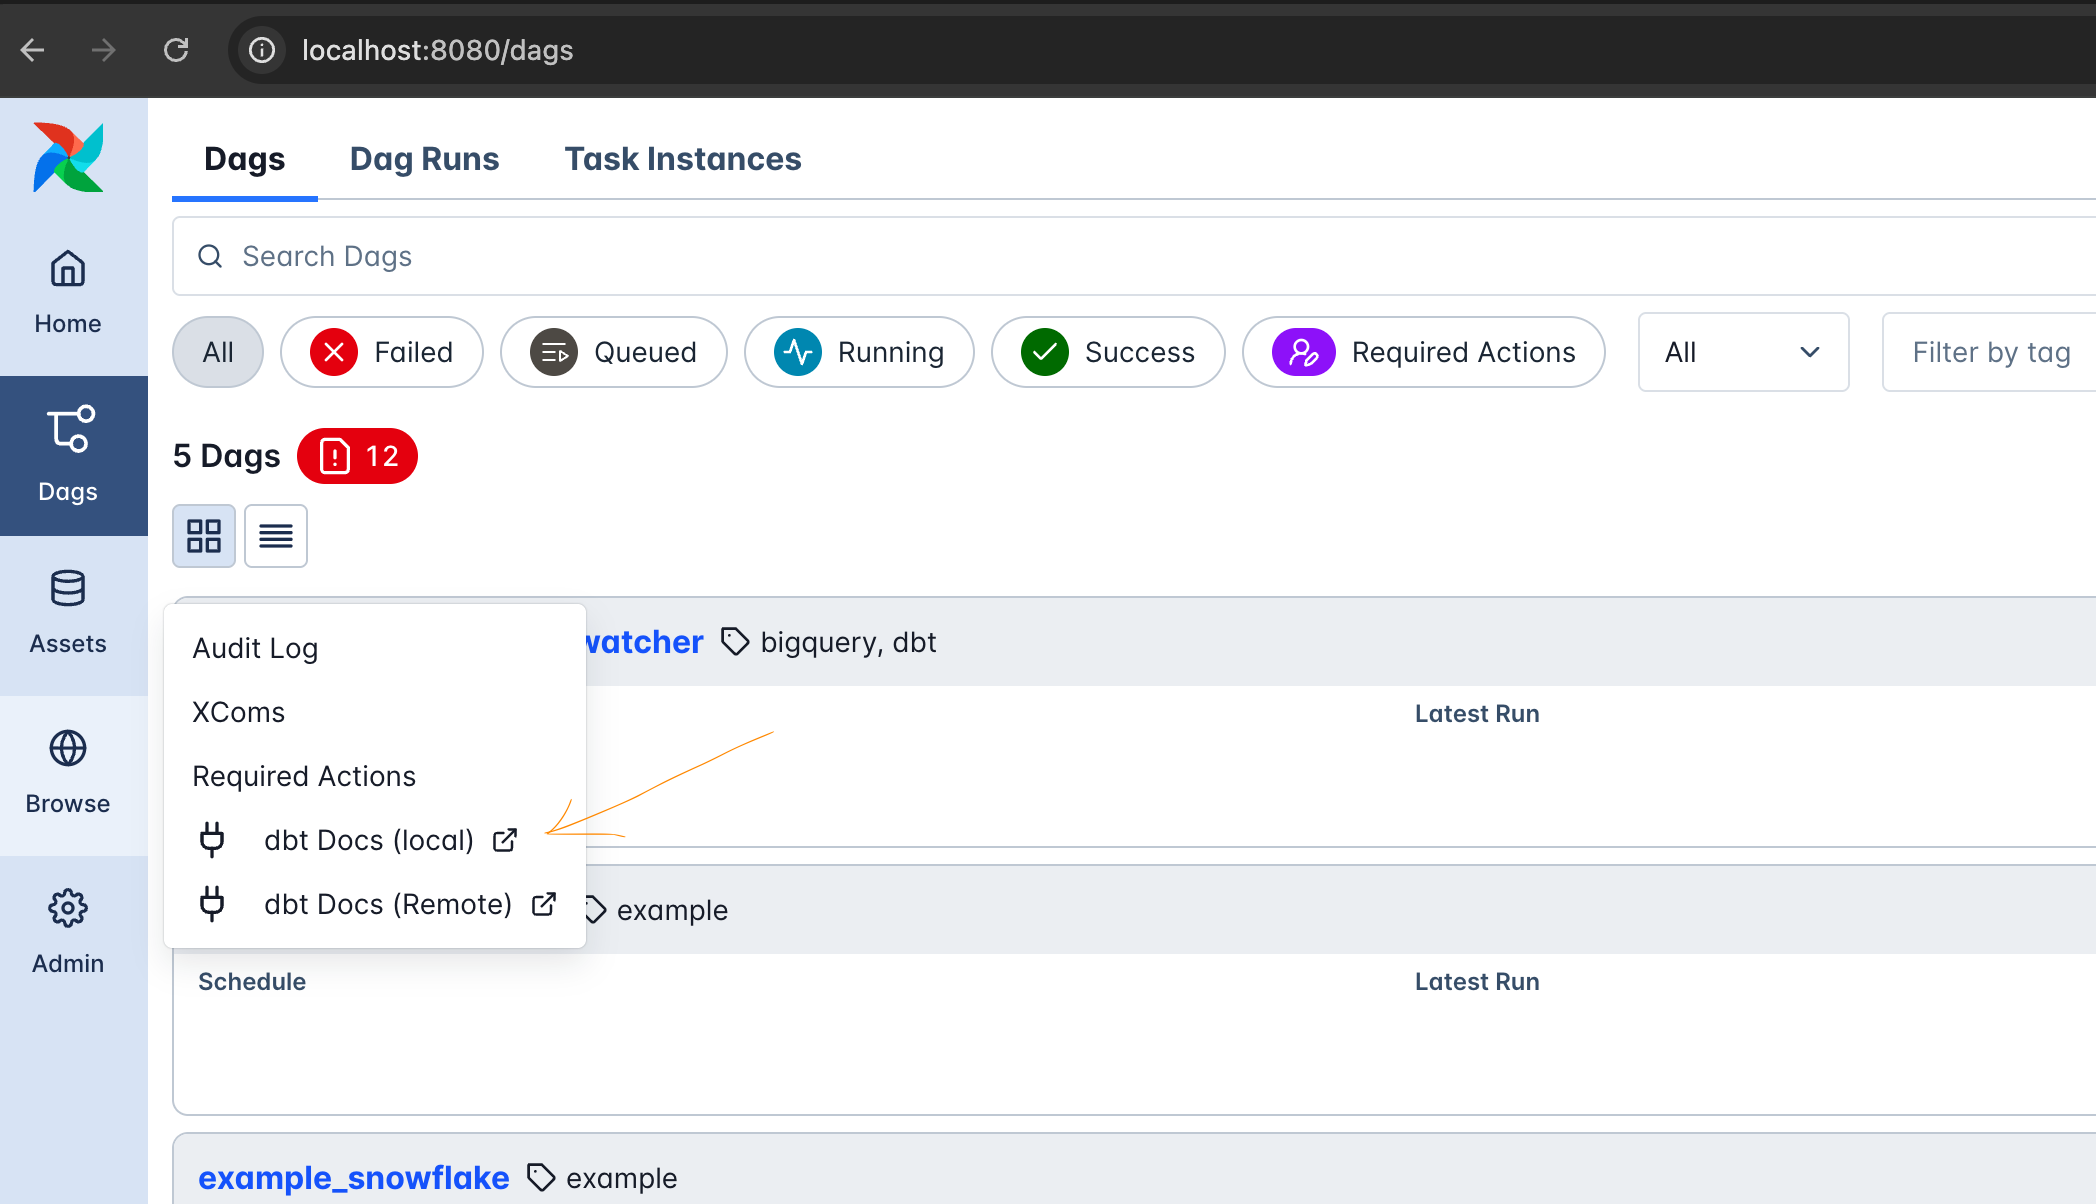This screenshot has width=2096, height=1204.
Task: Open the All state filter dropdown
Action: (1743, 352)
